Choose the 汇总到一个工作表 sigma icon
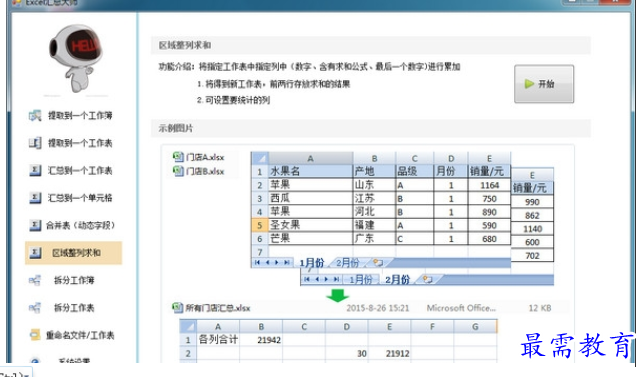Screen dimensions: 642x377 (x=35, y=170)
